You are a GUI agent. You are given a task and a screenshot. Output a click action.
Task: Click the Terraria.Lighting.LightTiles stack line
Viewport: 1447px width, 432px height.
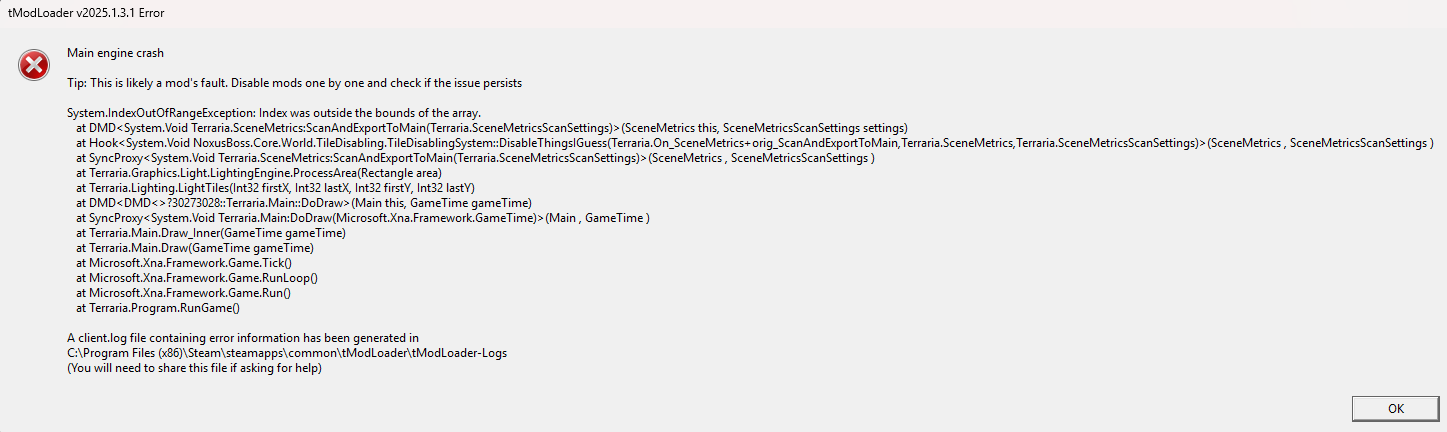[275, 188]
